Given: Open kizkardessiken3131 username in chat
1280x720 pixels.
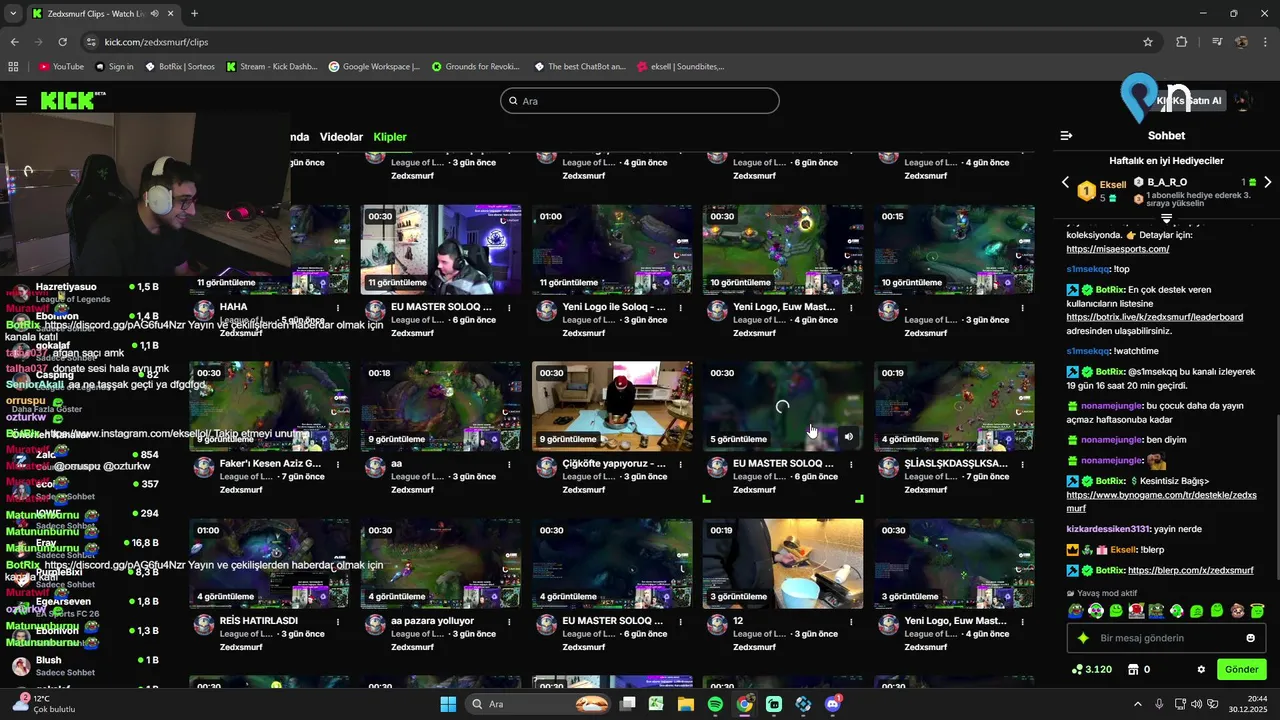Looking at the screenshot, I should coord(1107,529).
